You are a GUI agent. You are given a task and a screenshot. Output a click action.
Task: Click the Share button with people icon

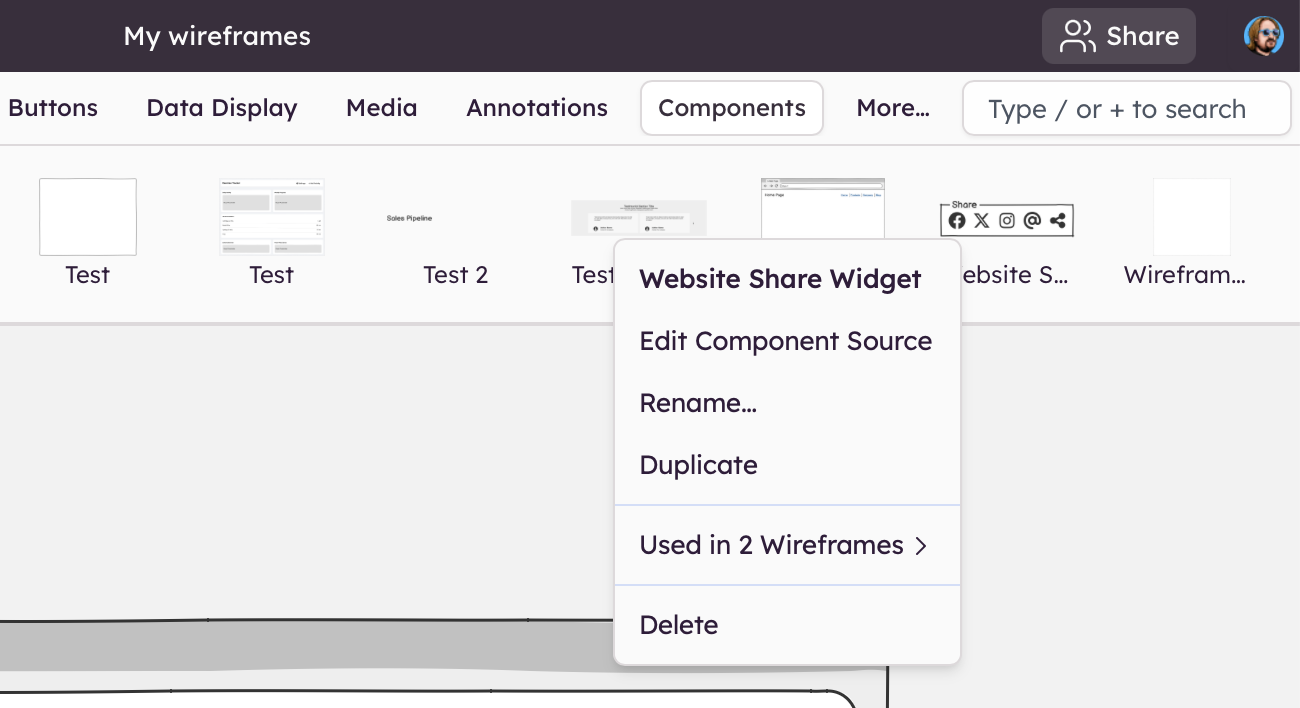point(1118,36)
